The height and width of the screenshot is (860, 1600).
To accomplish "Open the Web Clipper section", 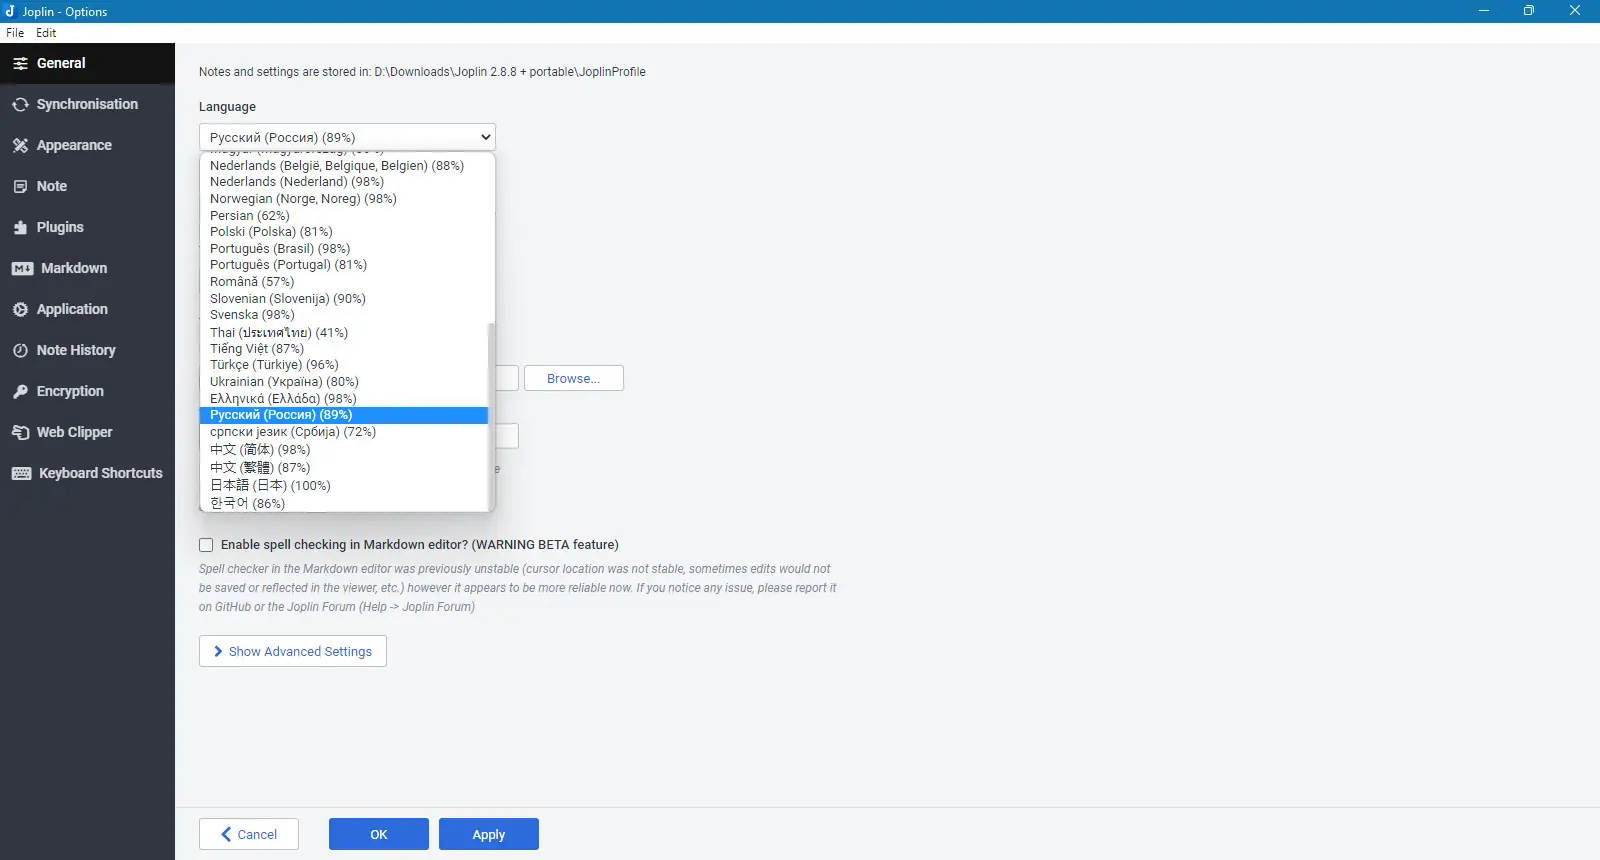I will click(x=87, y=432).
